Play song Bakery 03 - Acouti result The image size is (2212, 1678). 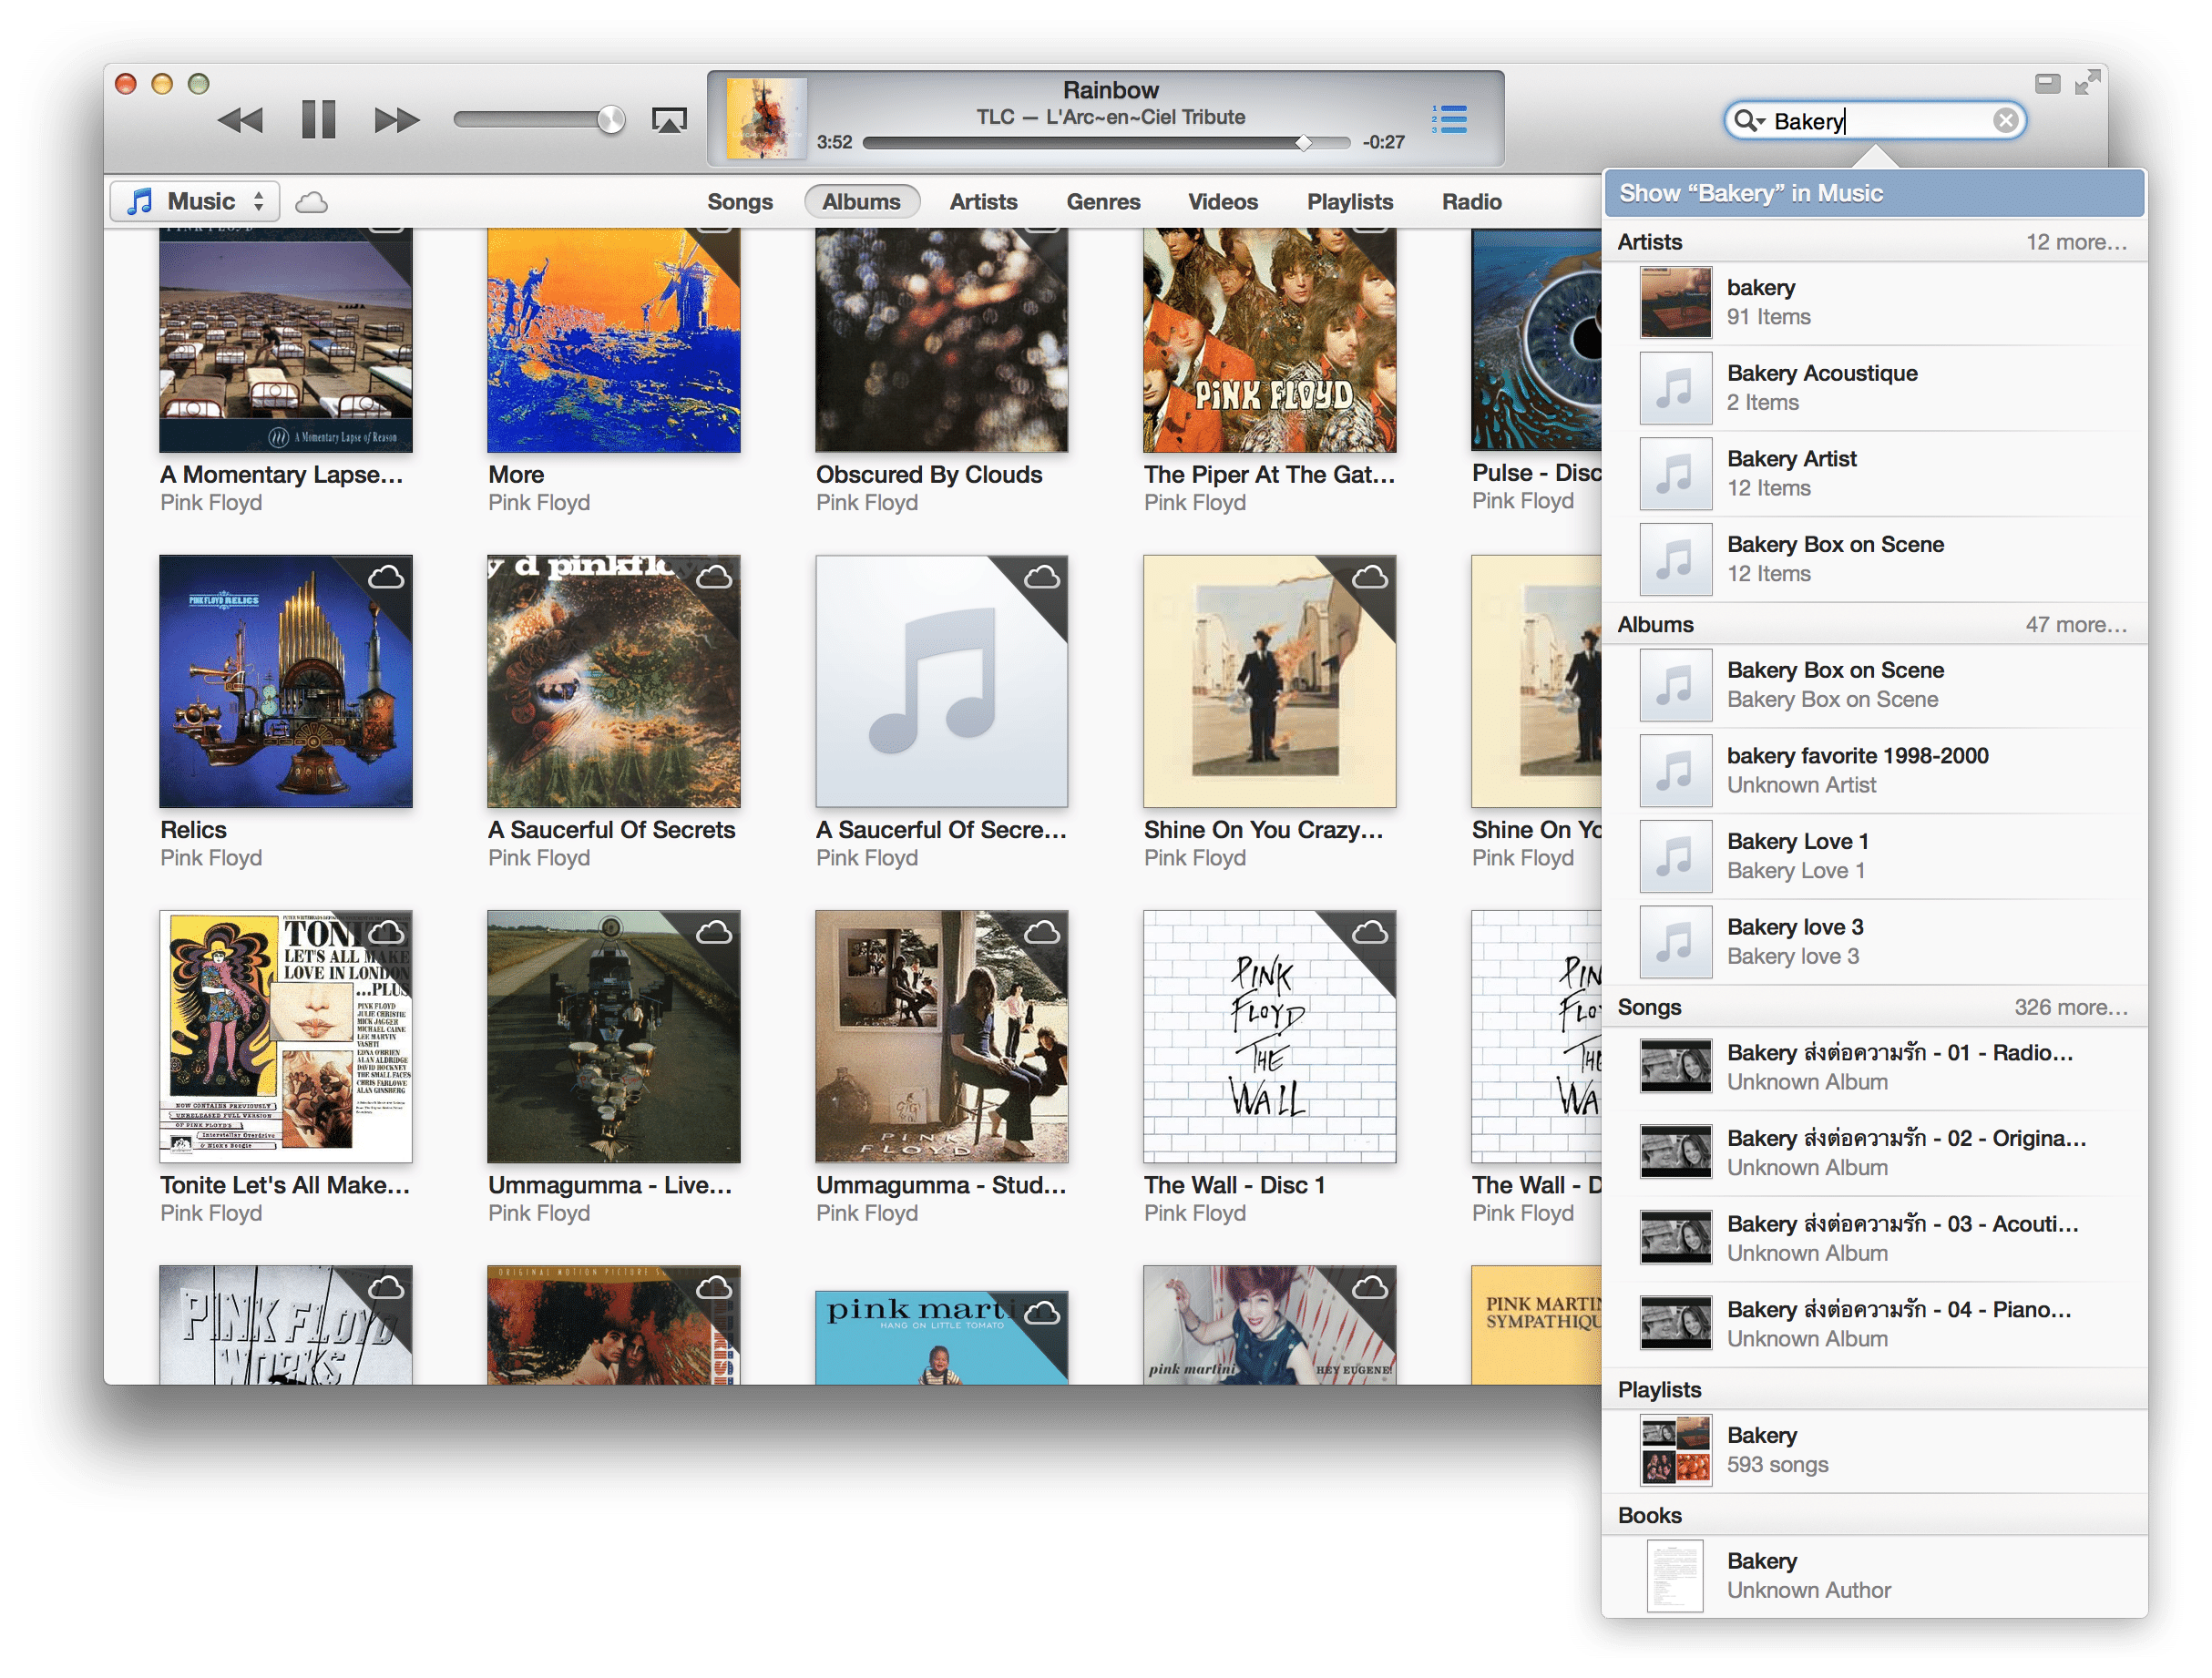coord(1874,1239)
